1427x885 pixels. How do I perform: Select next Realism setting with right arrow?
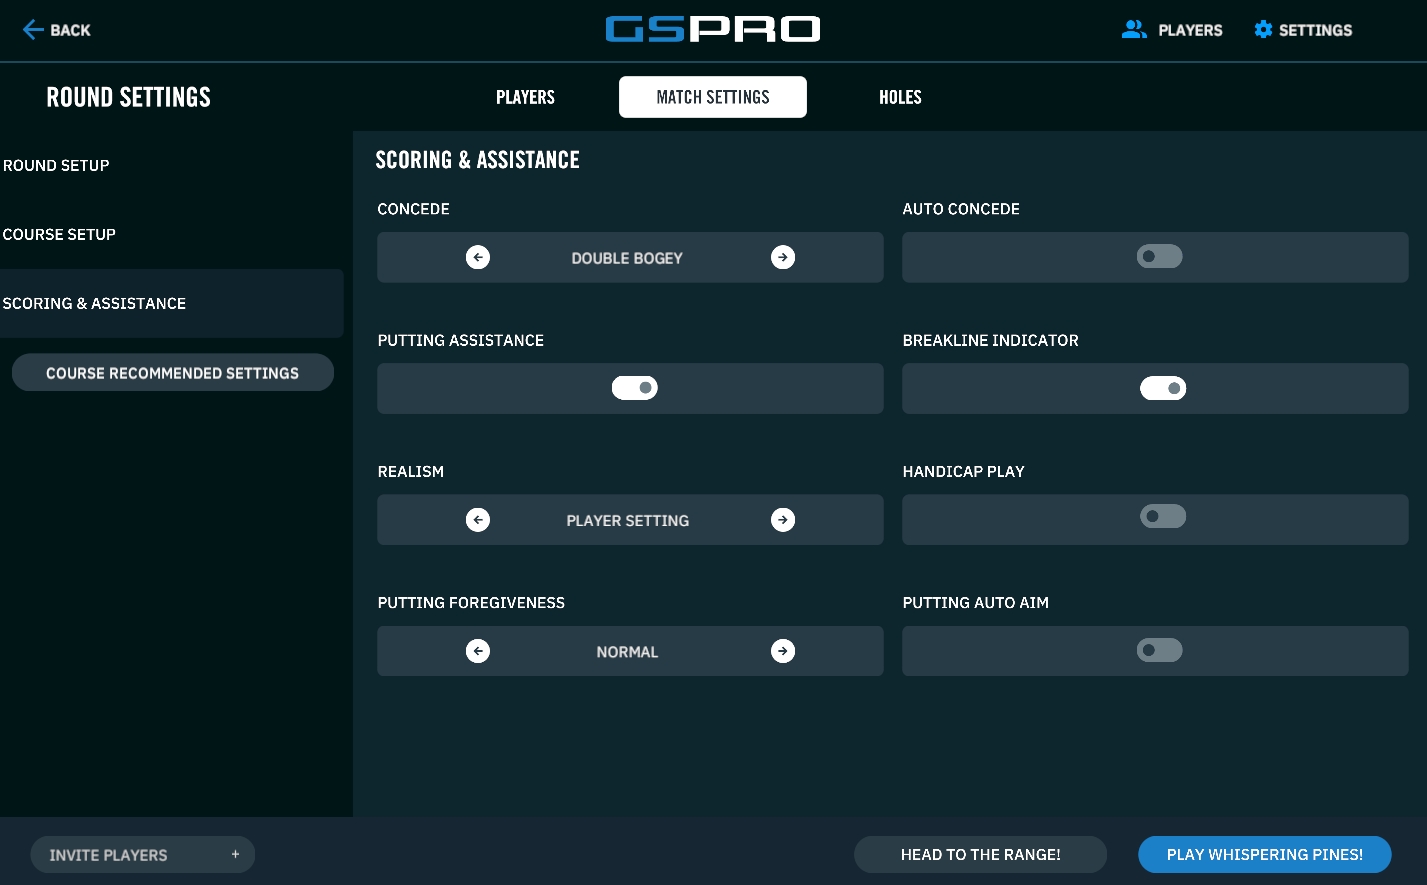click(x=783, y=520)
